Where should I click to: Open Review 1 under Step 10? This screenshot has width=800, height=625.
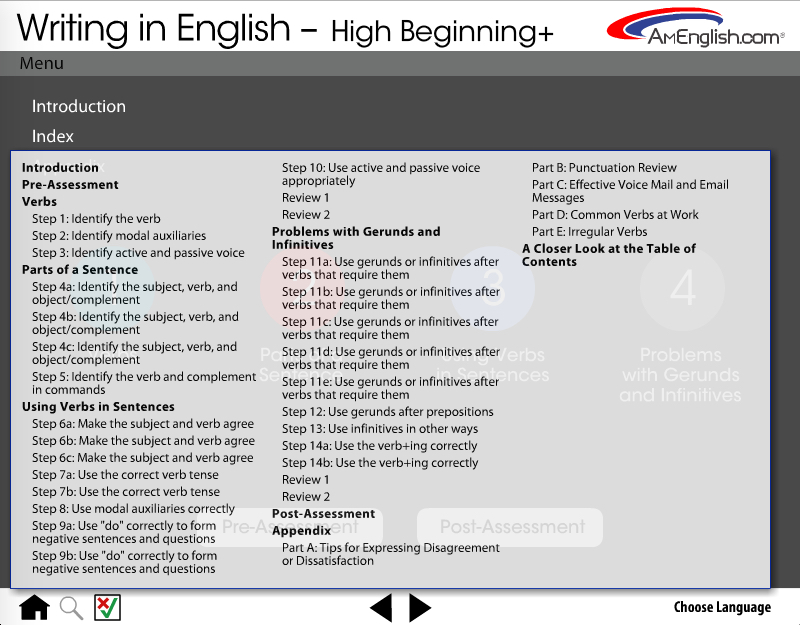point(306,197)
